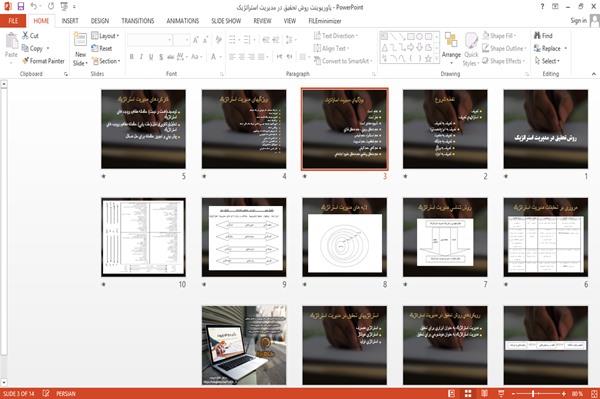Open the Select dropdown in the Editing group
Screen dimensions: 600x399
(547, 61)
